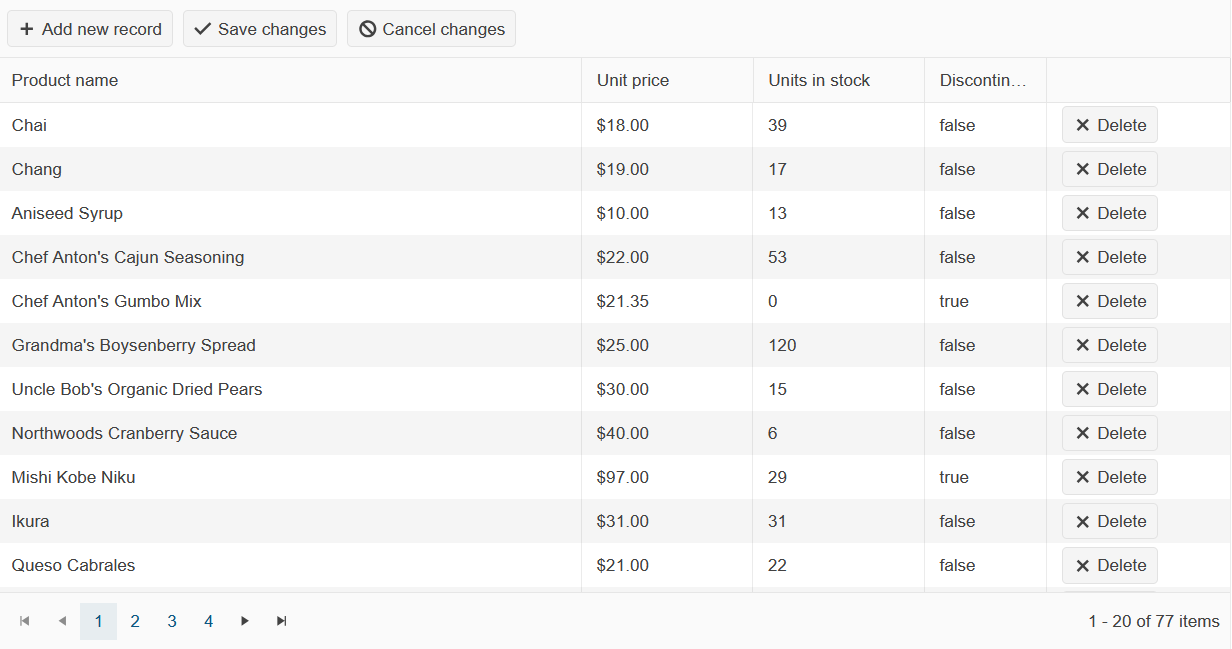Click Units in stock column header
Image resolution: width=1232 pixels, height=649 pixels.
click(819, 80)
